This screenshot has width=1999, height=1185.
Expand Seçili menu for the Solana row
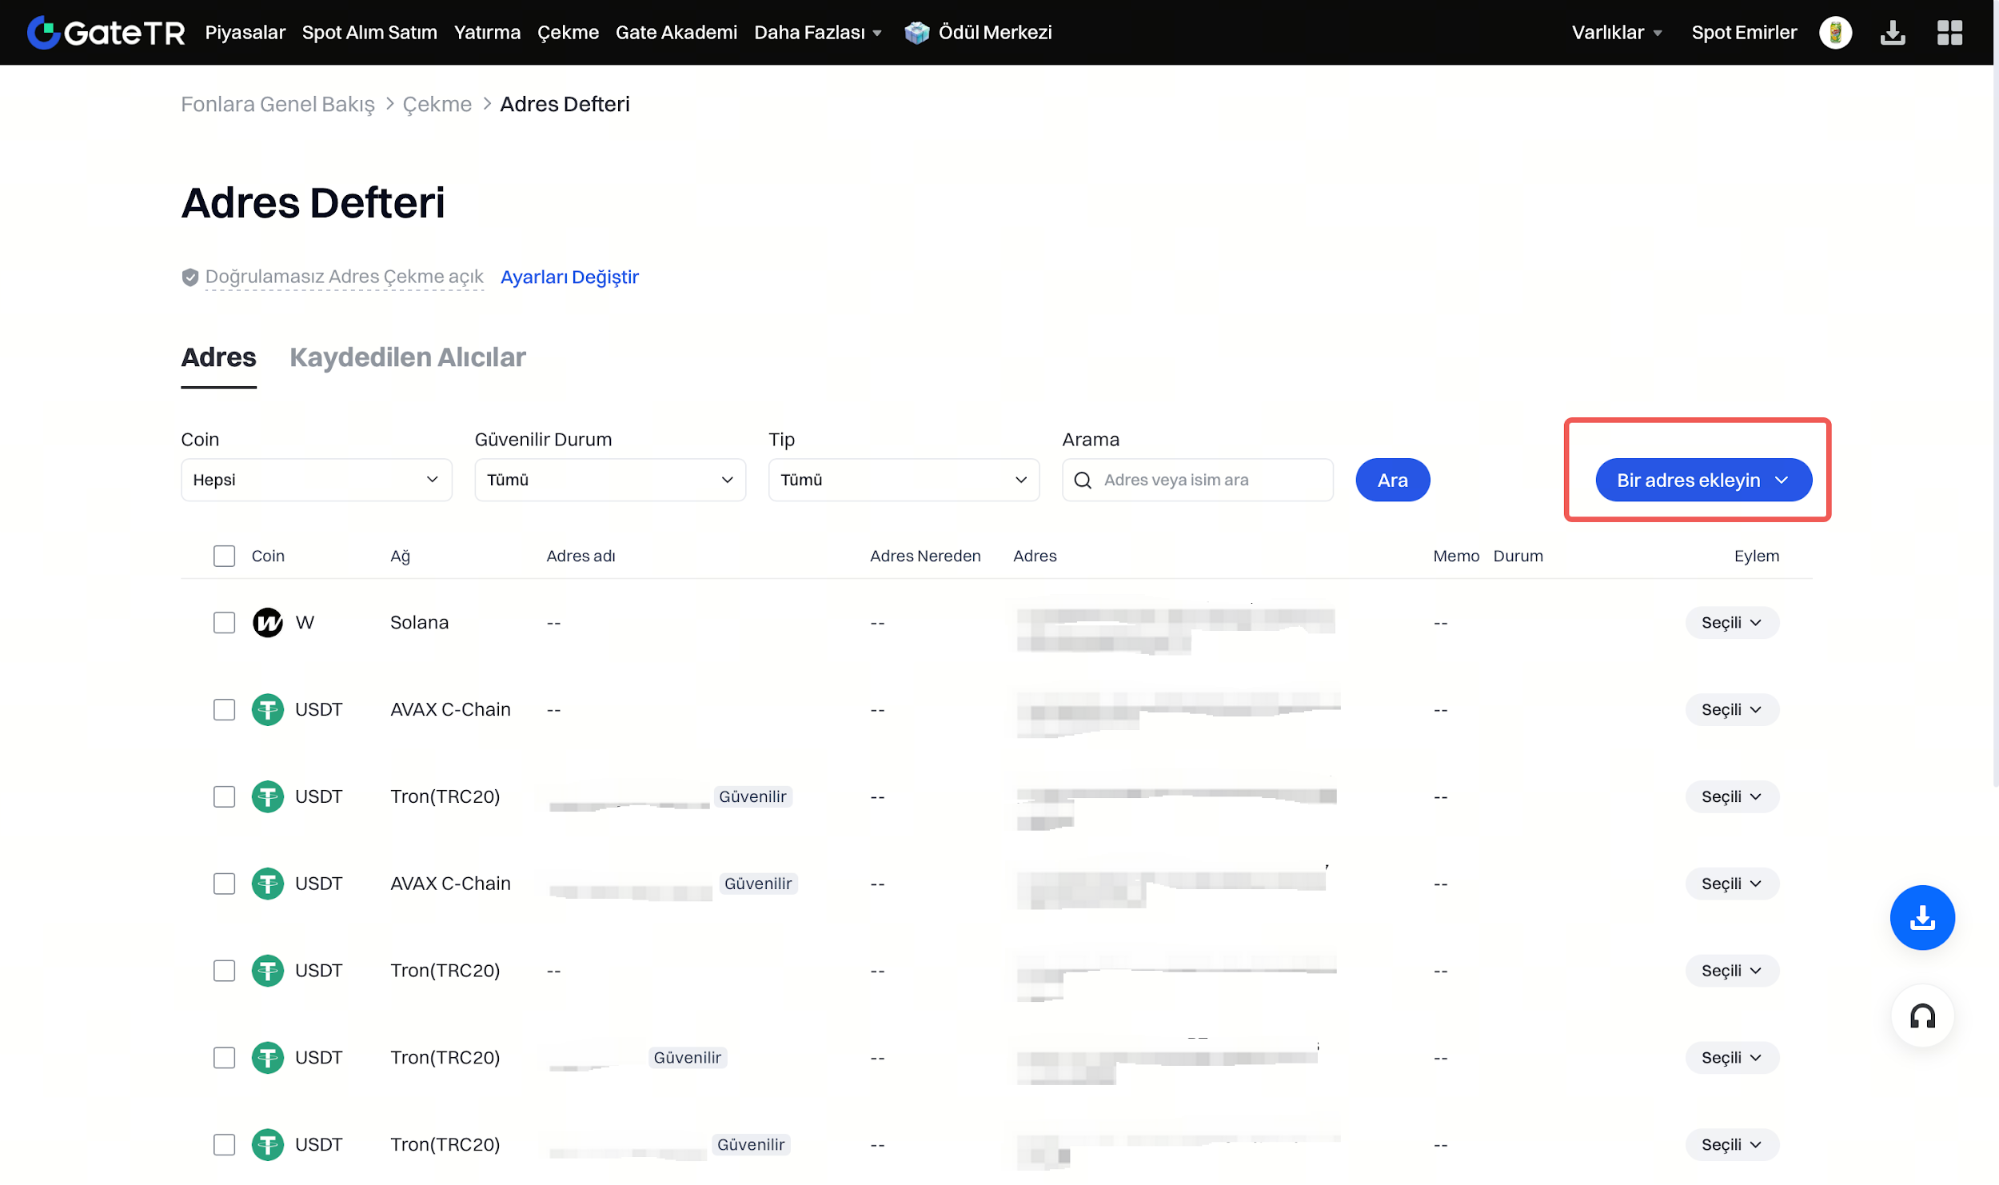pyautogui.click(x=1731, y=622)
